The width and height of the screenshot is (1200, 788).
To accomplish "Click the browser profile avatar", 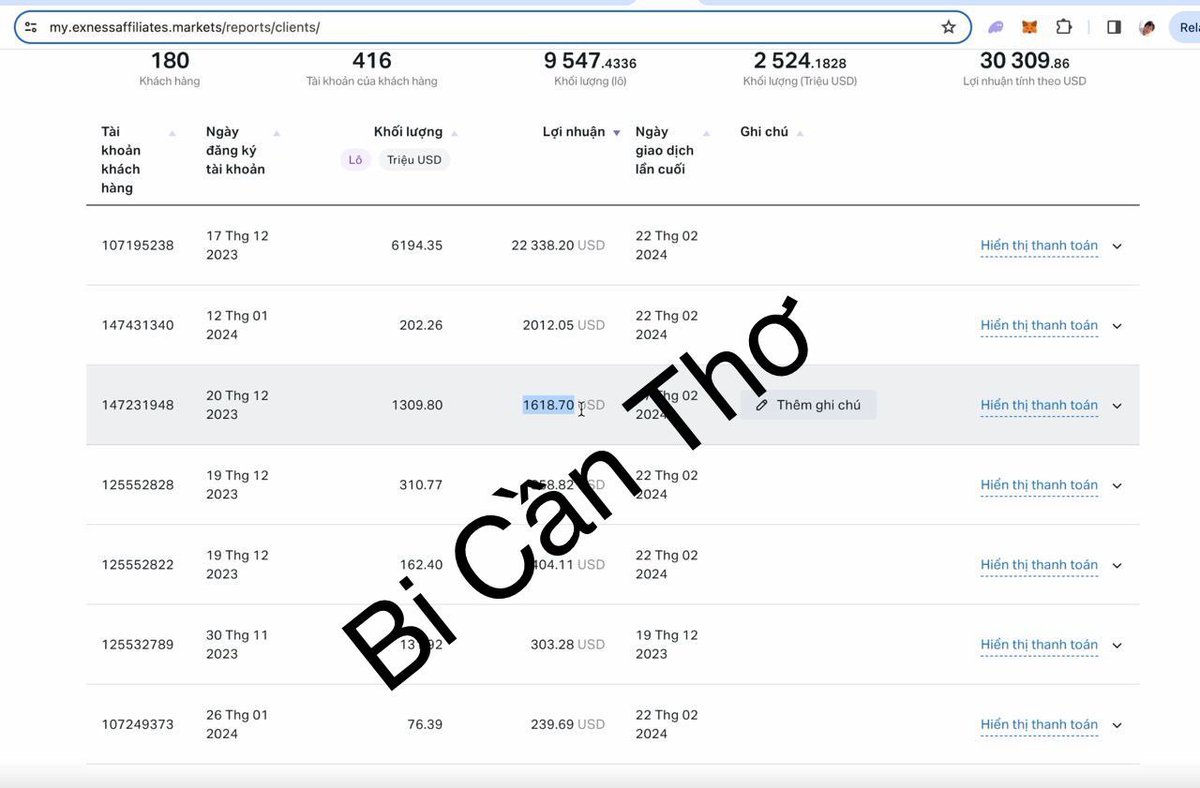I will (x=1146, y=27).
